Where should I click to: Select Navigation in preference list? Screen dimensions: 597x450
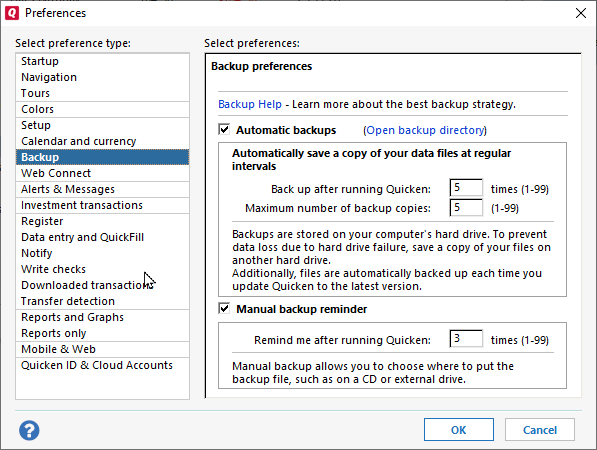coord(102,77)
